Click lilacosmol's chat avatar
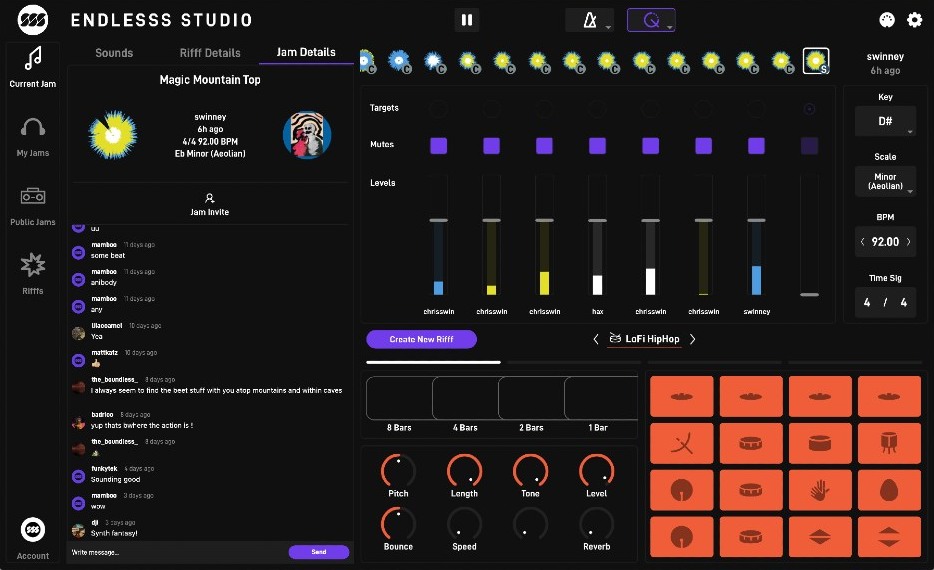The width and height of the screenshot is (934, 570). click(x=78, y=333)
